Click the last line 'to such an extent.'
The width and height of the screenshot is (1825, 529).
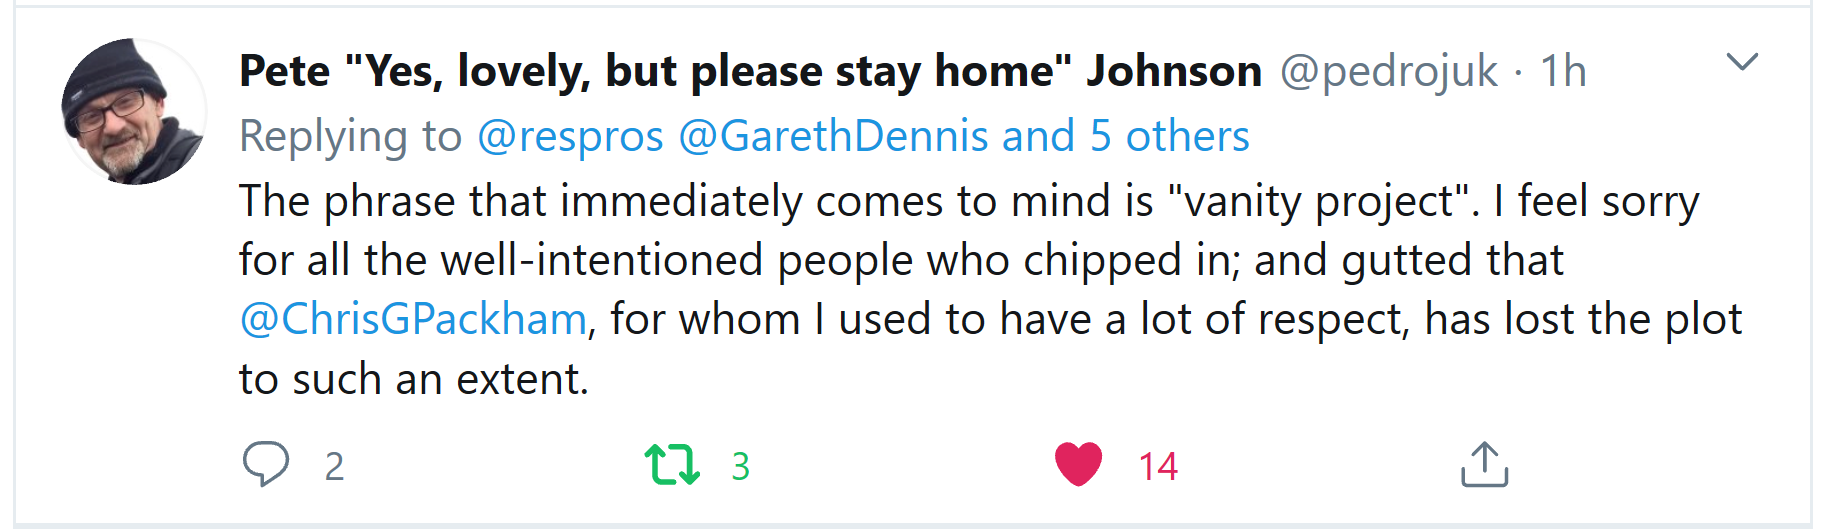click(414, 379)
